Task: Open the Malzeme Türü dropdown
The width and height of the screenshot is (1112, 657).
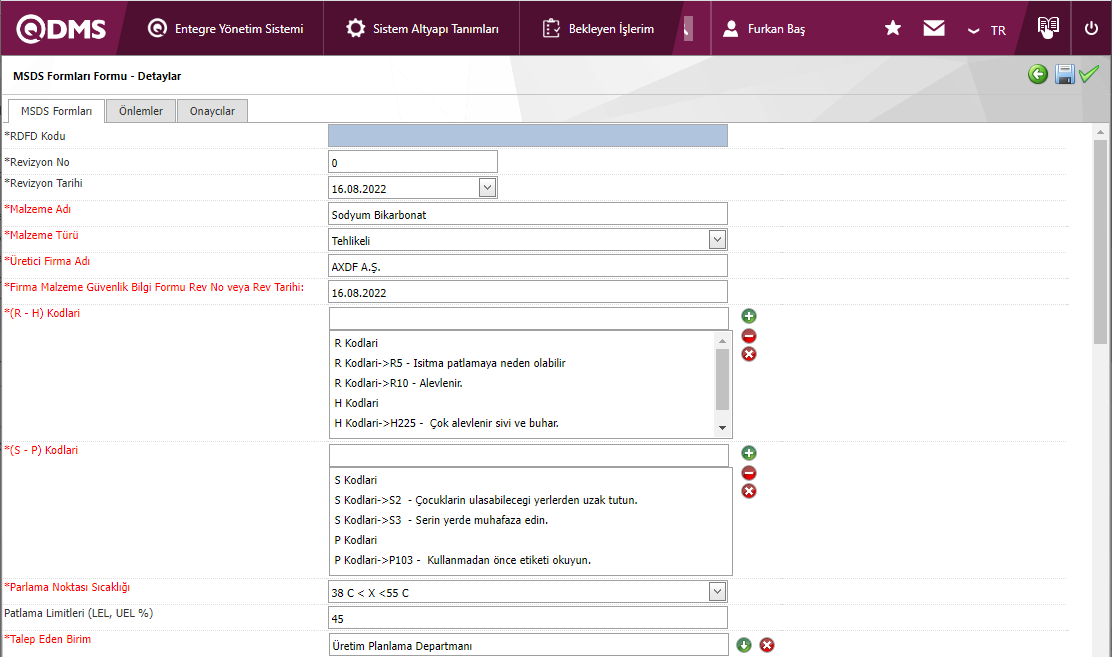Action: click(717, 240)
